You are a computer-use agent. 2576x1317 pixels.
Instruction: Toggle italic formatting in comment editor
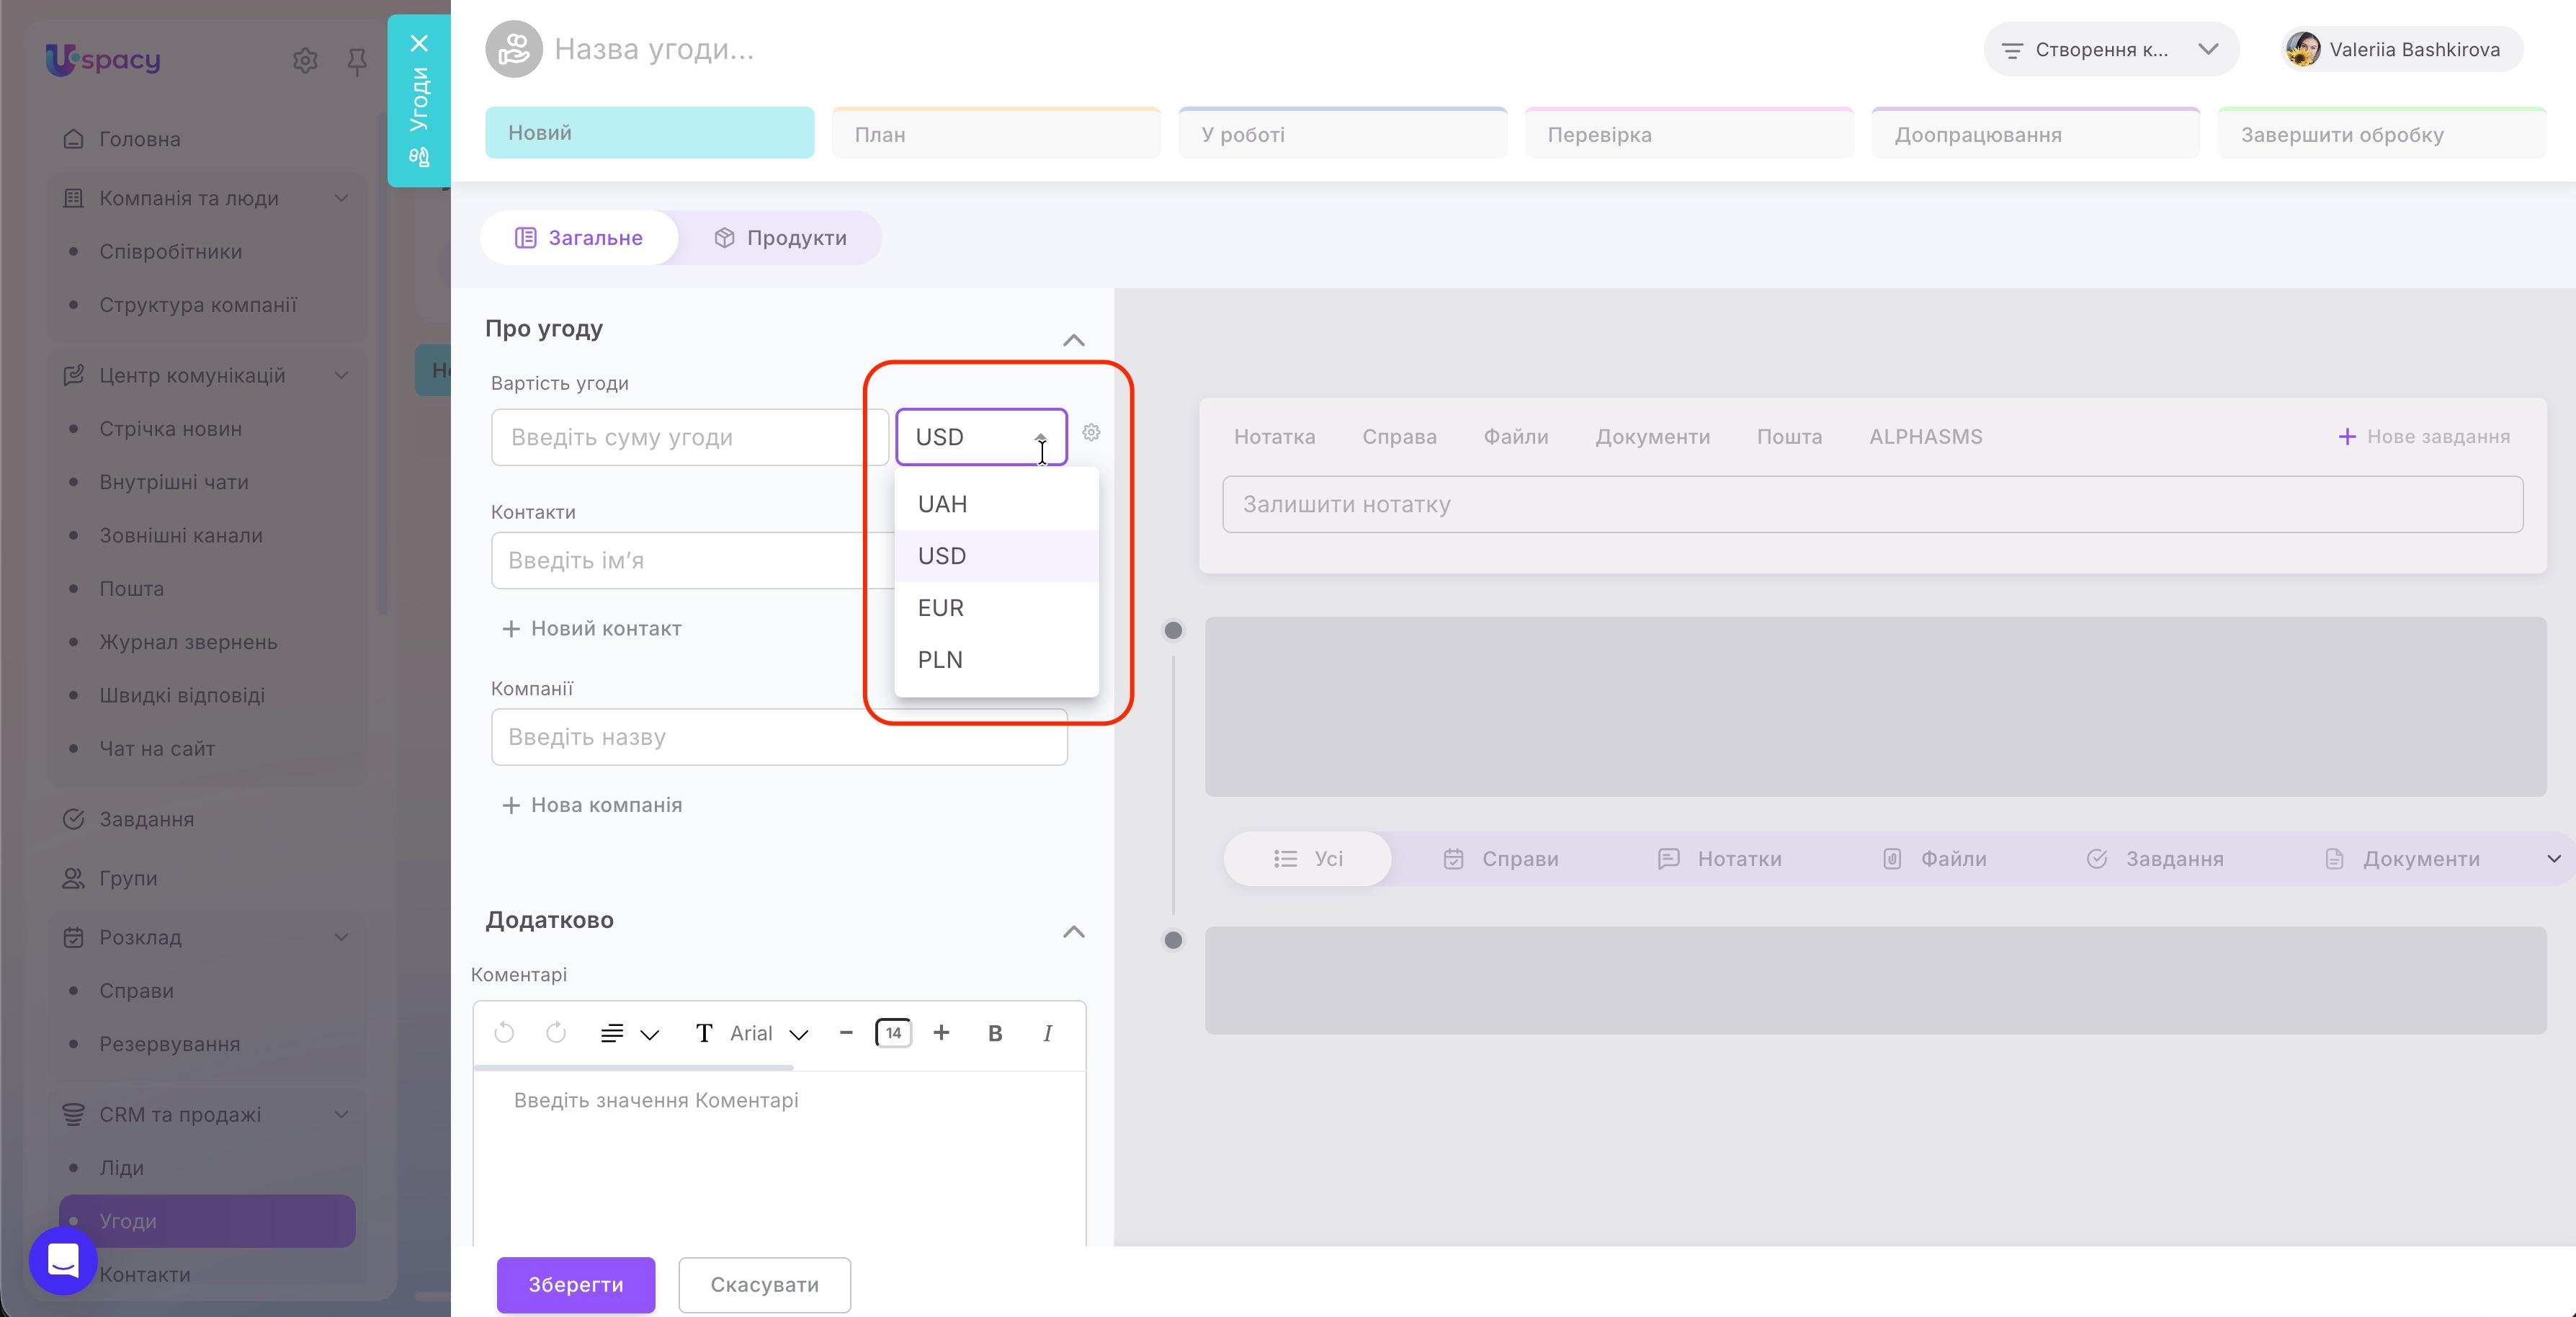(1047, 1033)
